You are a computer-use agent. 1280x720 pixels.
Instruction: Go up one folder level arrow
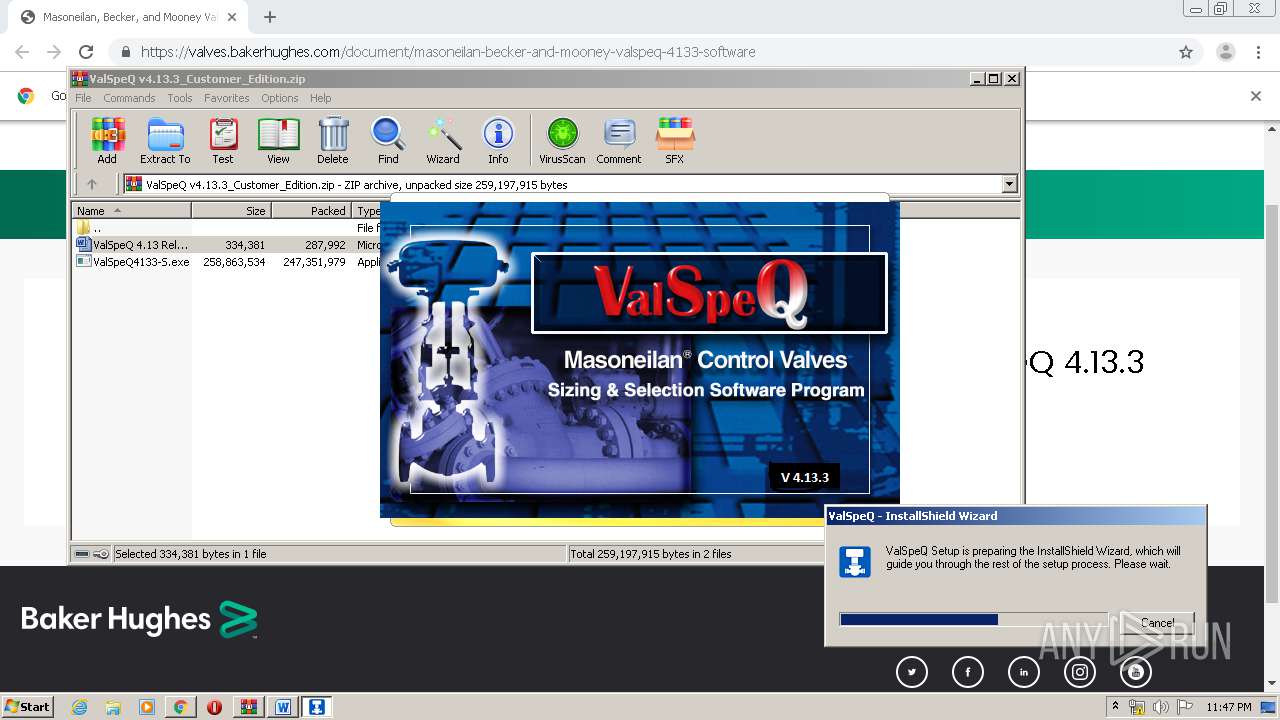point(92,184)
